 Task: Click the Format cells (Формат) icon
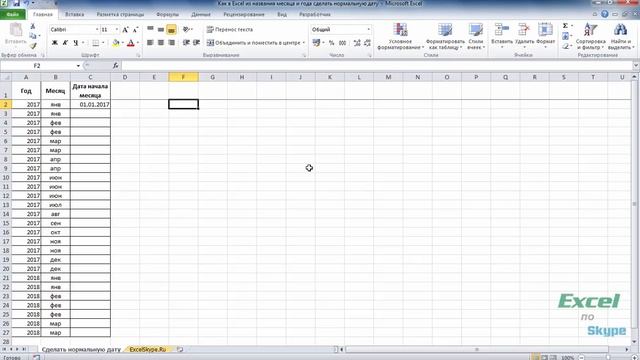coord(545,29)
